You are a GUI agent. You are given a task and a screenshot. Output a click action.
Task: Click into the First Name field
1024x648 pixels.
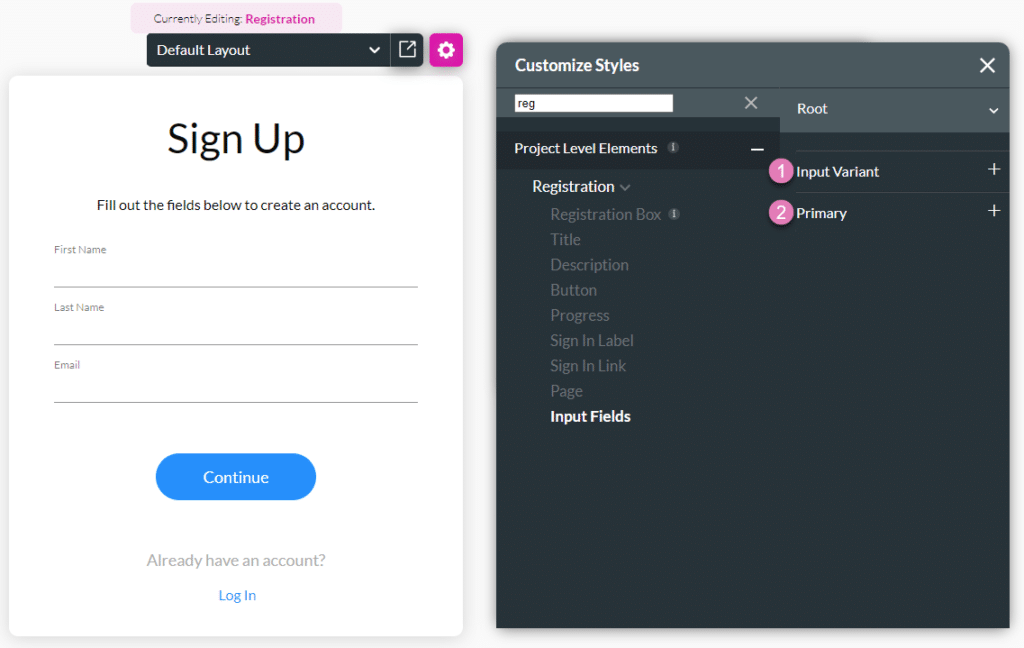click(x=236, y=273)
